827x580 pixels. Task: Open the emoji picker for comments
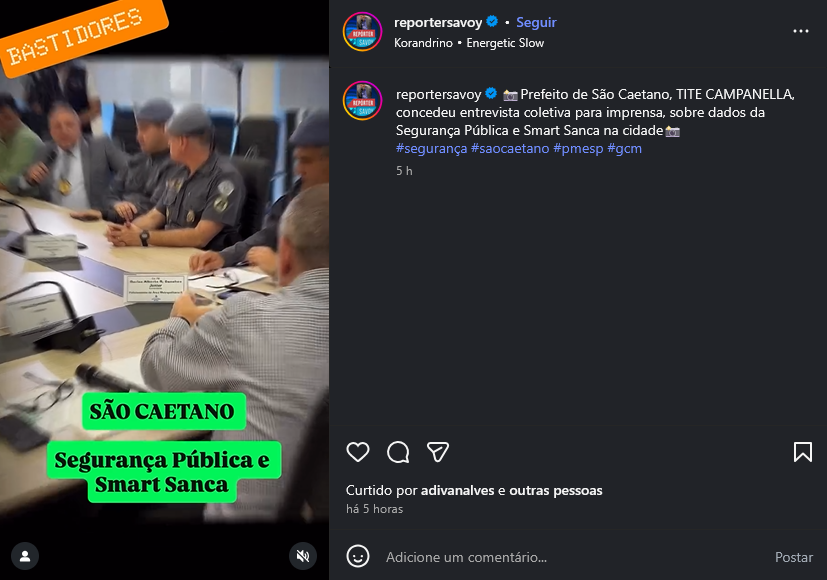coord(358,556)
